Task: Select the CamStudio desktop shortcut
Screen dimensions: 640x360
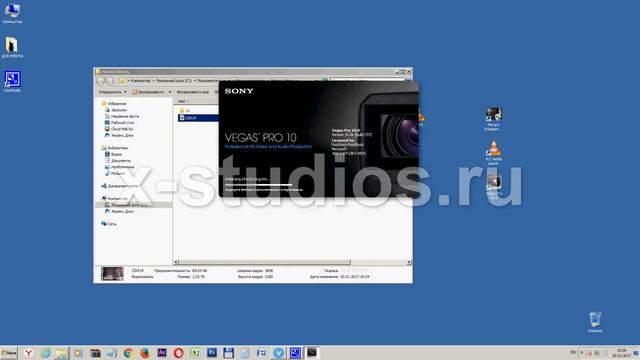Action: [x=12, y=82]
